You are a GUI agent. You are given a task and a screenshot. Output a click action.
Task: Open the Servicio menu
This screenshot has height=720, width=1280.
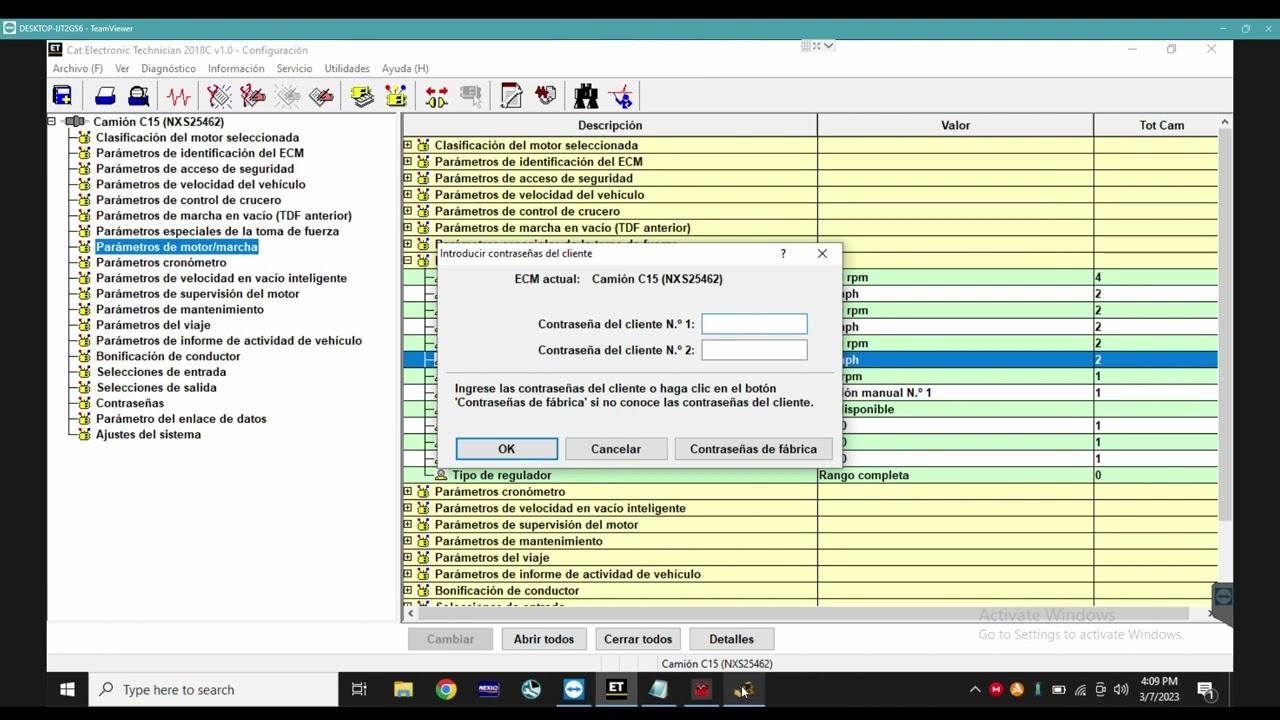(294, 68)
